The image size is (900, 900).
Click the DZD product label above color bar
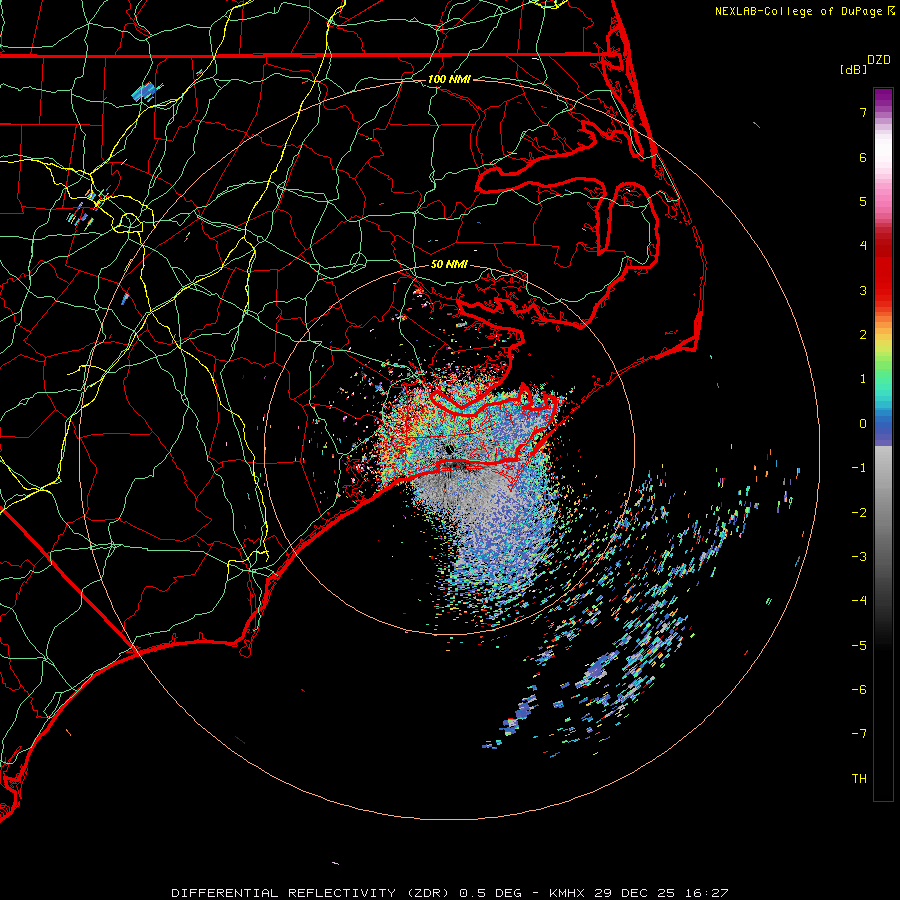coord(879,60)
